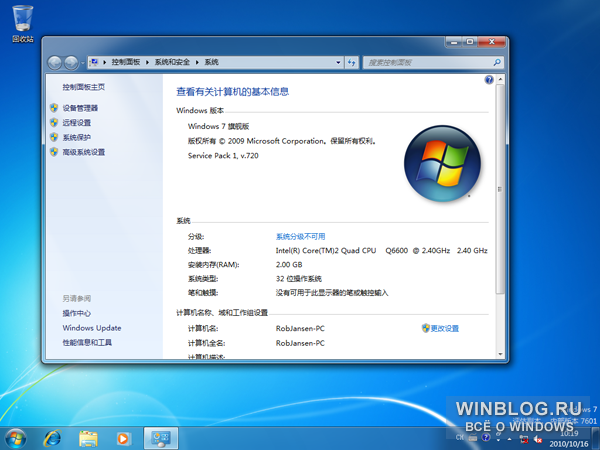Open the blue Help question mark icon
Screen dimensions: 600x450
coord(489,80)
